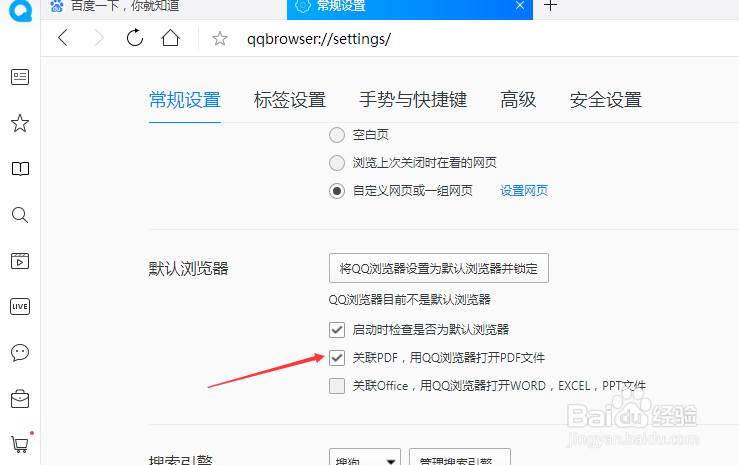Open the shopping cart sidebar icon
The width and height of the screenshot is (739, 465).
point(20,444)
